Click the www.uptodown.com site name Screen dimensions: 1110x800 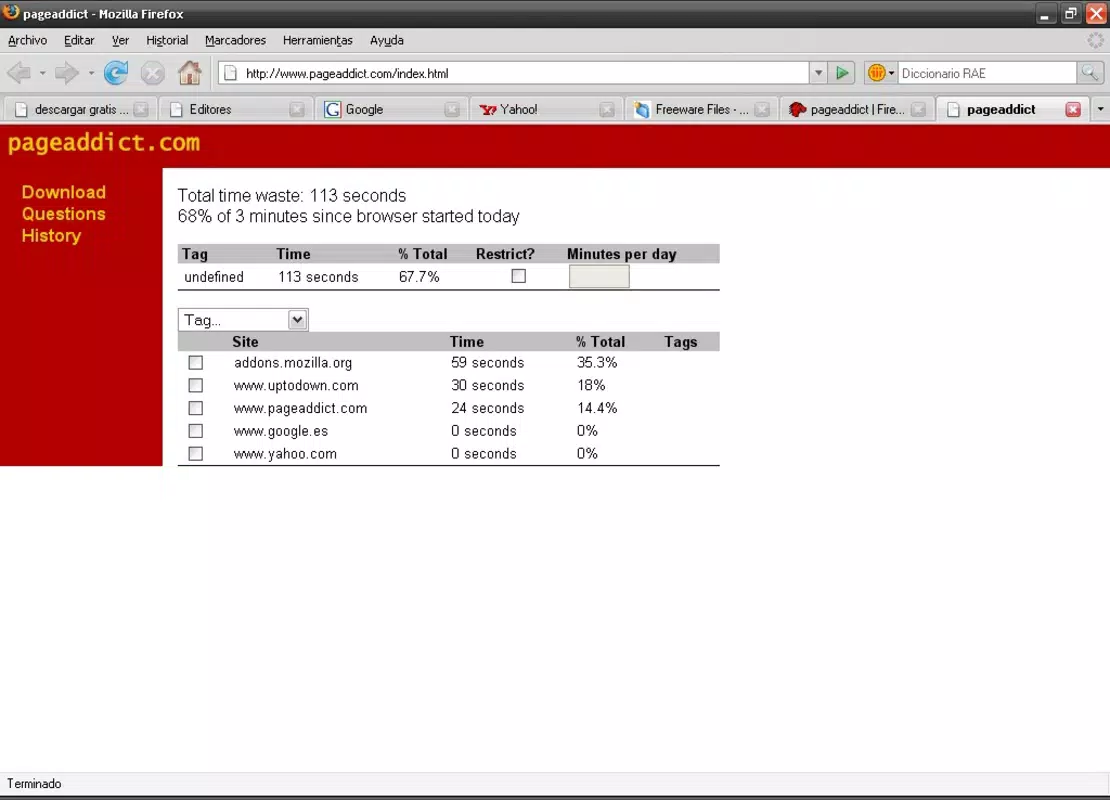pos(296,385)
